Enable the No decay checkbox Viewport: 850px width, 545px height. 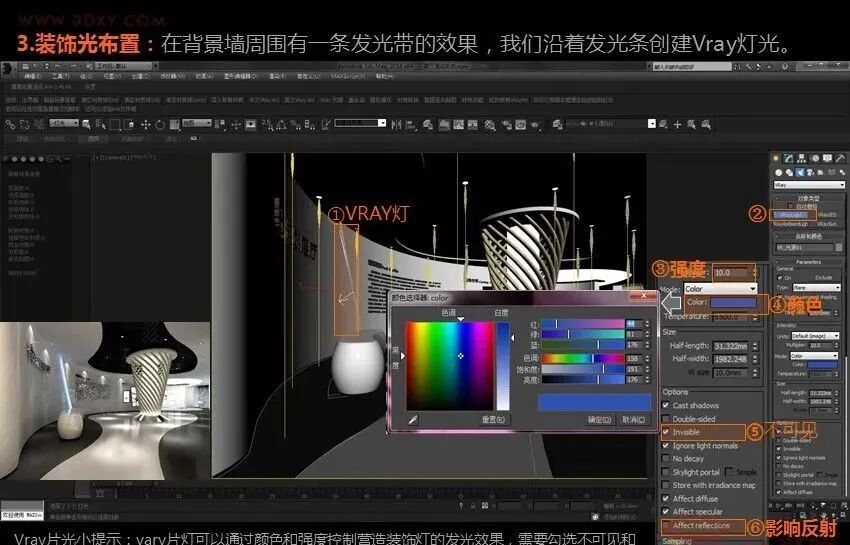(x=666, y=459)
